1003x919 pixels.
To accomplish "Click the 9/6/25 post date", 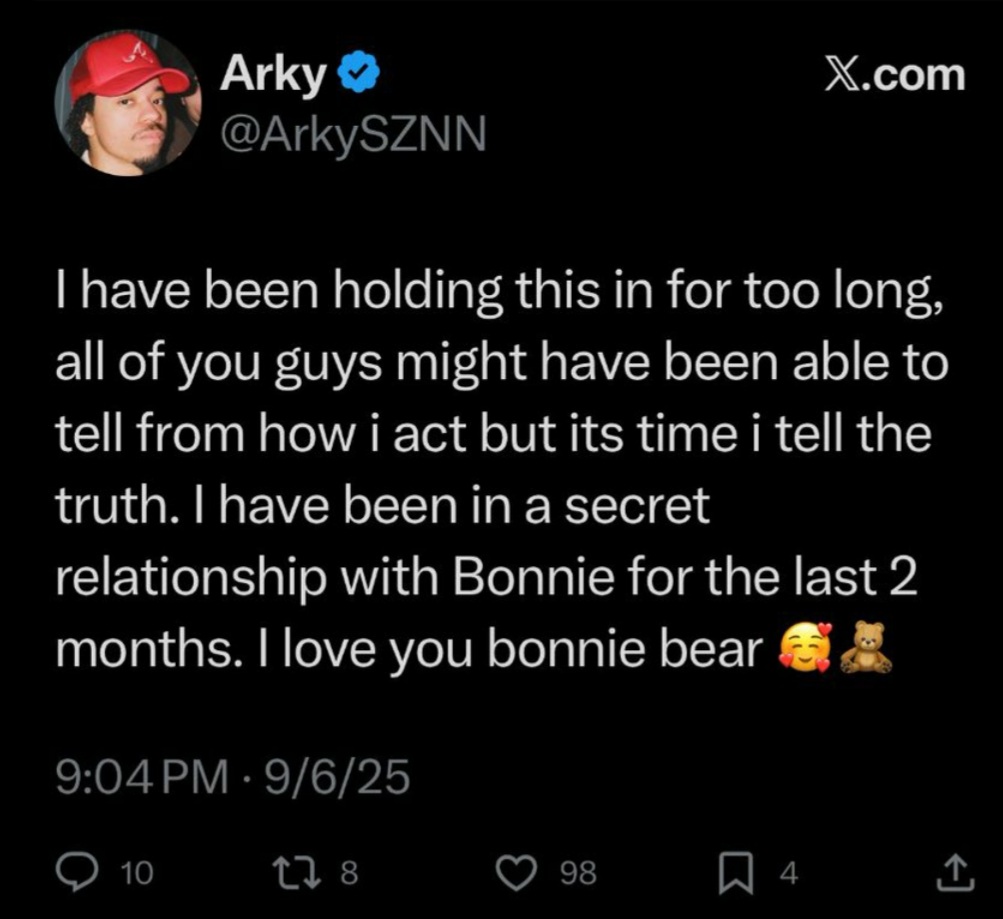I will [337, 777].
